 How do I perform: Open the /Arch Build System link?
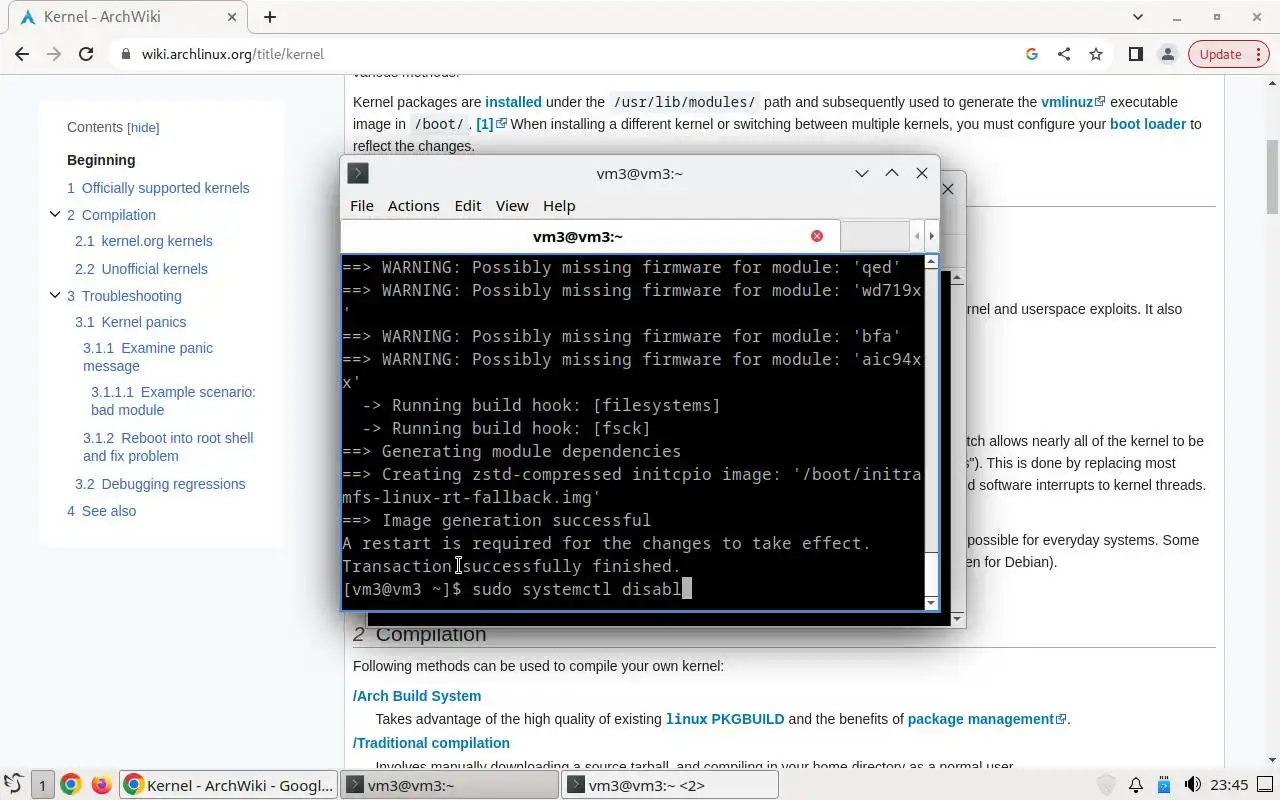(417, 696)
